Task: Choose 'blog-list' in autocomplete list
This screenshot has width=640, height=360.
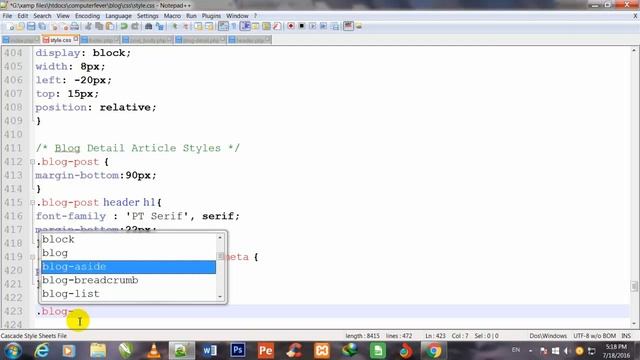Action: (128, 294)
